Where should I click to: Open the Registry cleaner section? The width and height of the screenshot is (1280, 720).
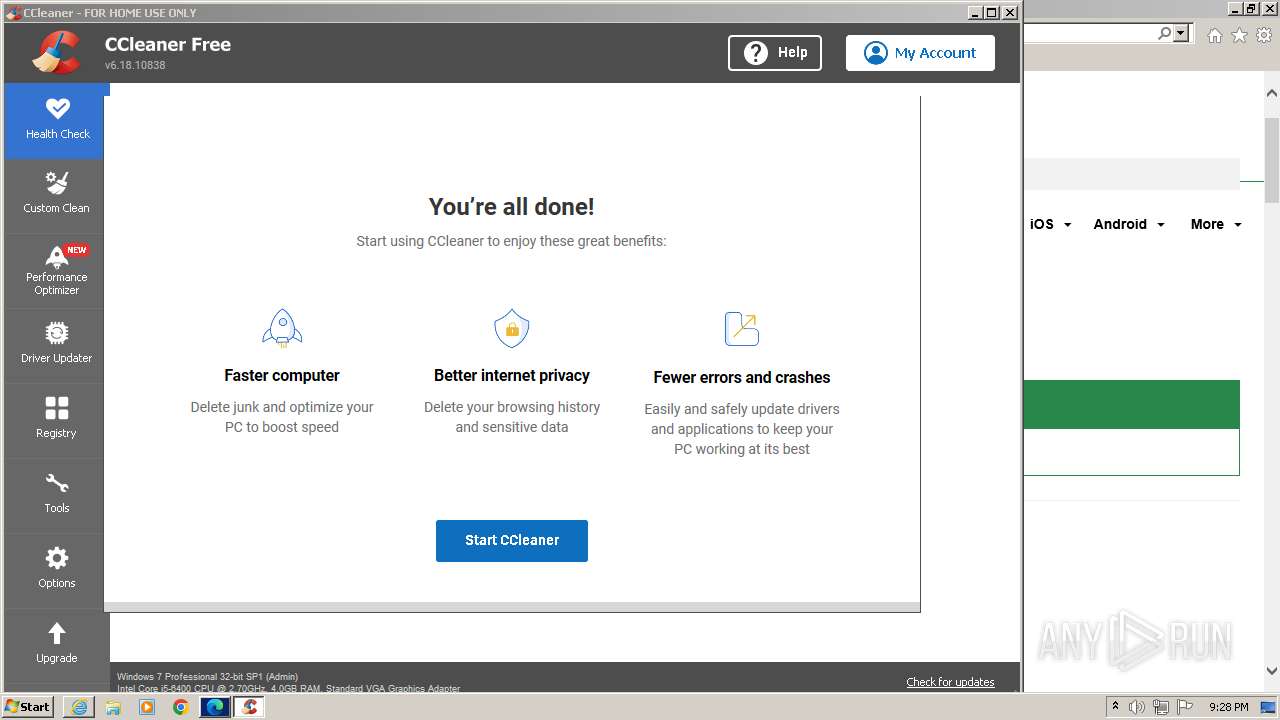[x=57, y=420]
